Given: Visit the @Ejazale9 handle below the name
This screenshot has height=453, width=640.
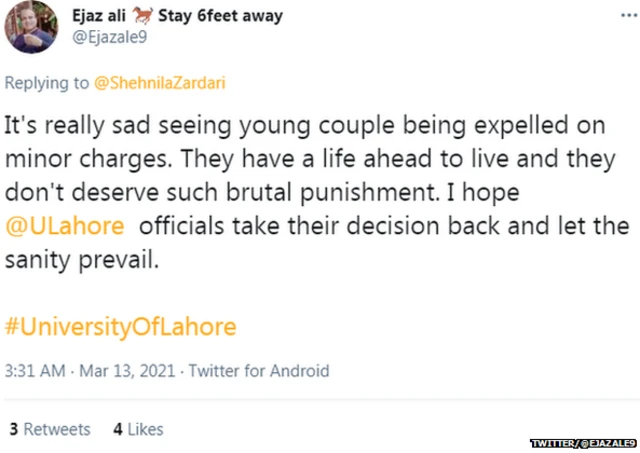Looking at the screenshot, I should pos(109,37).
